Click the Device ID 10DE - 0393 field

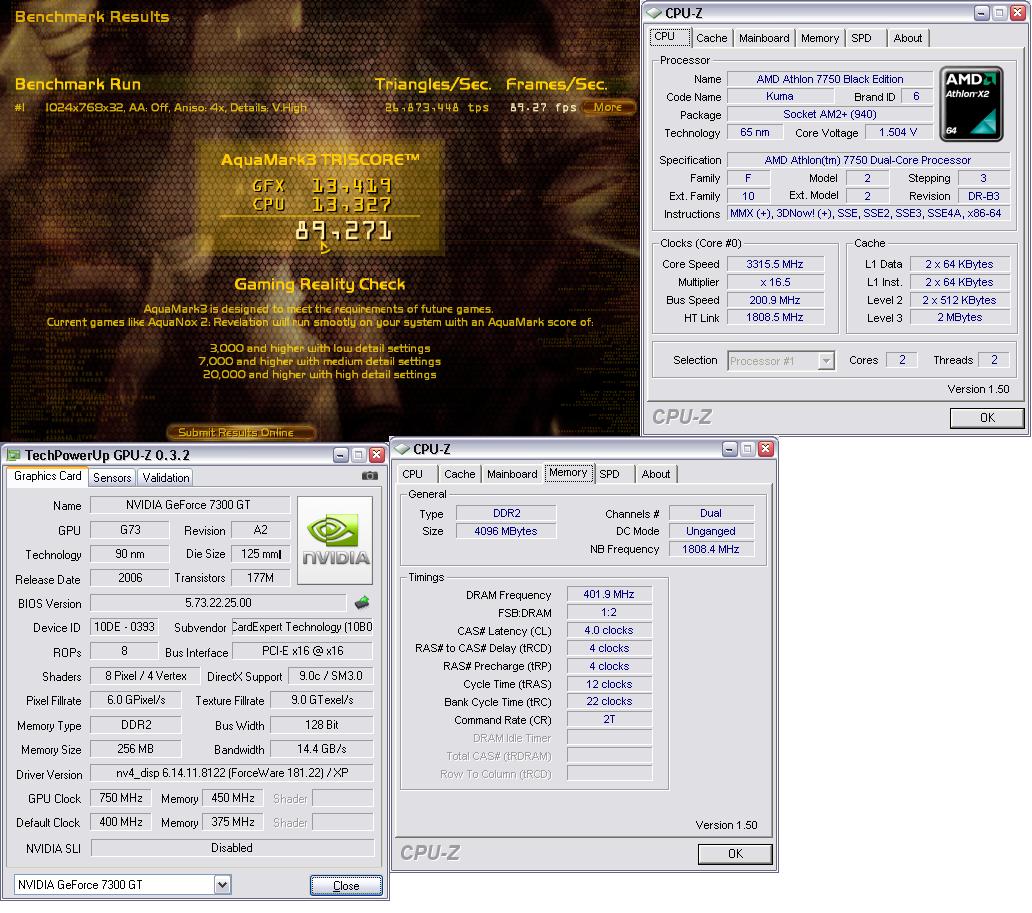pos(124,627)
